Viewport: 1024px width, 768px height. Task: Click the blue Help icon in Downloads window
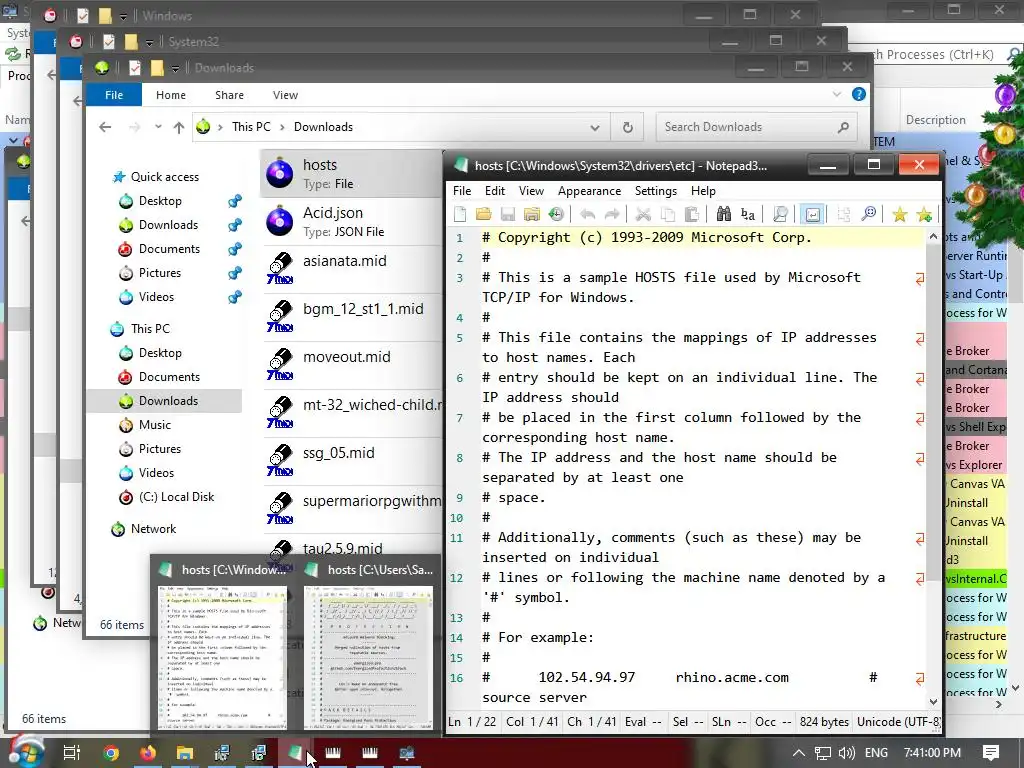tap(859, 95)
